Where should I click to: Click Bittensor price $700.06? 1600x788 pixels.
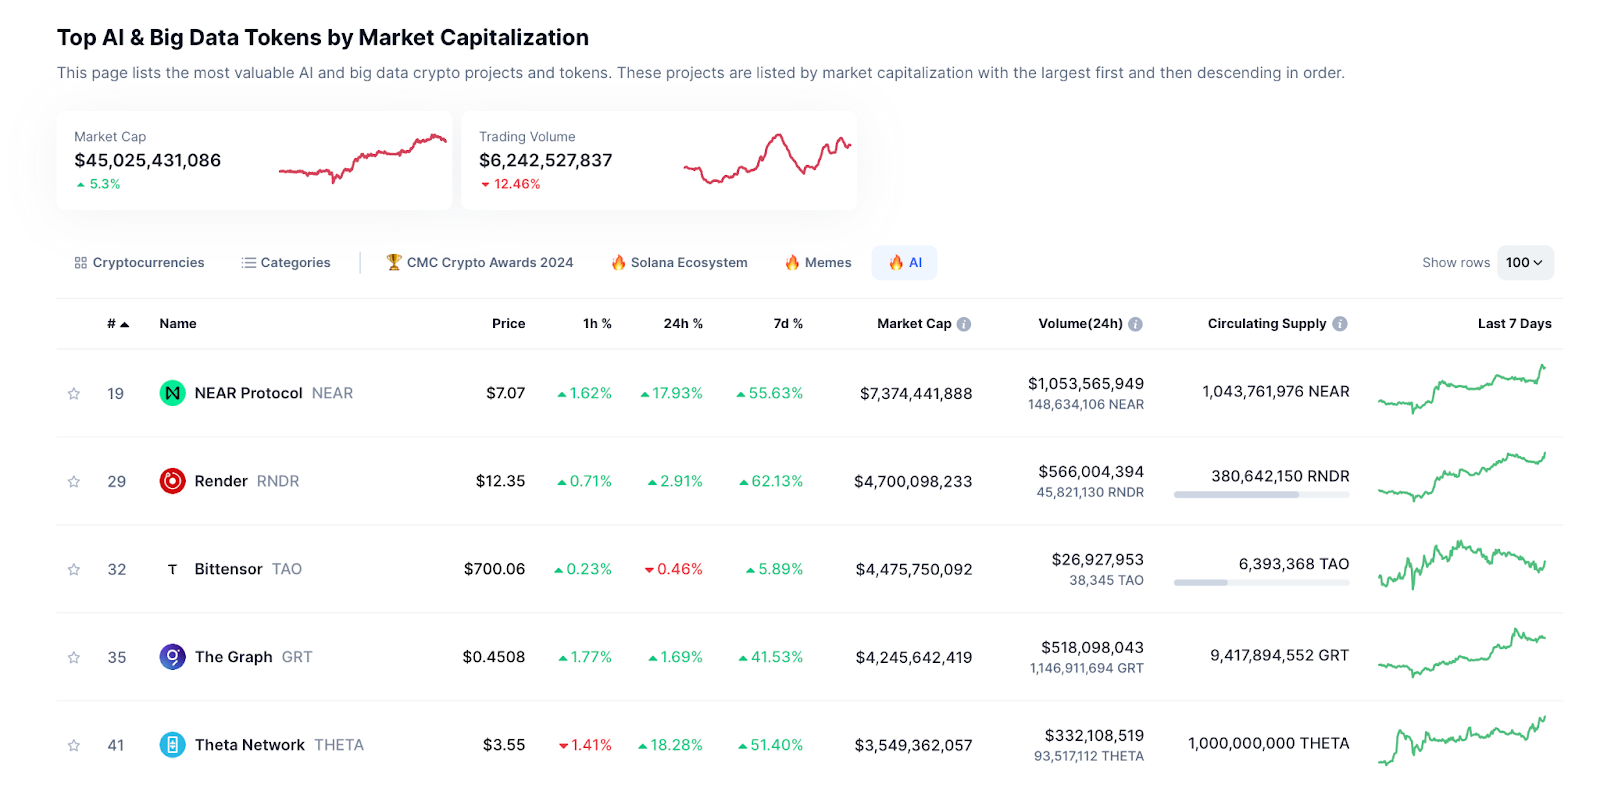point(494,569)
